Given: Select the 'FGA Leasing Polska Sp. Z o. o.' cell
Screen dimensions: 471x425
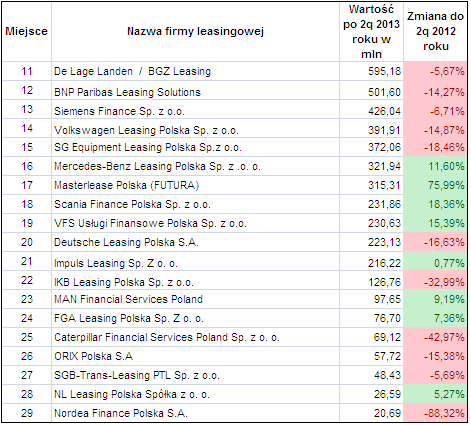Looking at the screenshot, I should coord(195,318).
